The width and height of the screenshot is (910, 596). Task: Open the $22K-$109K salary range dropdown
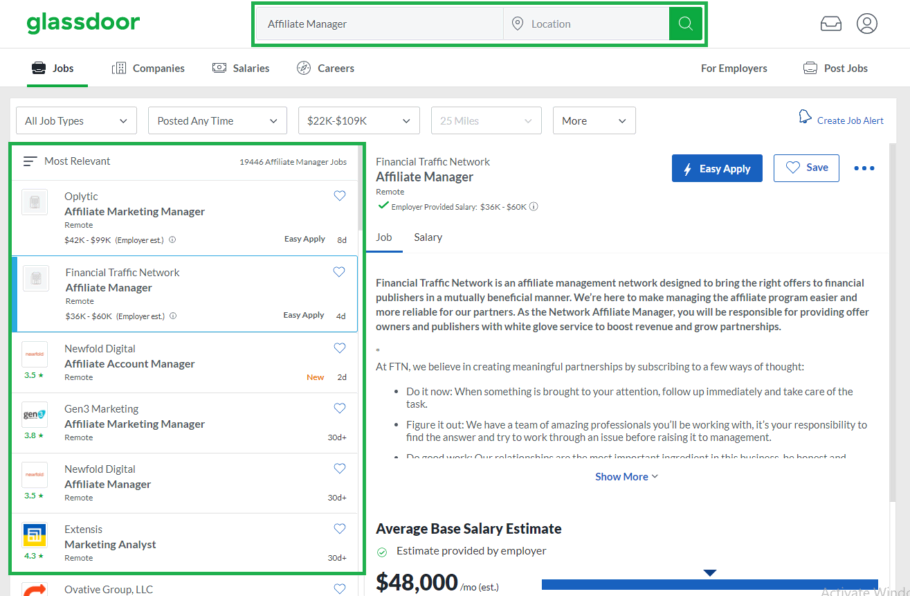[359, 121]
